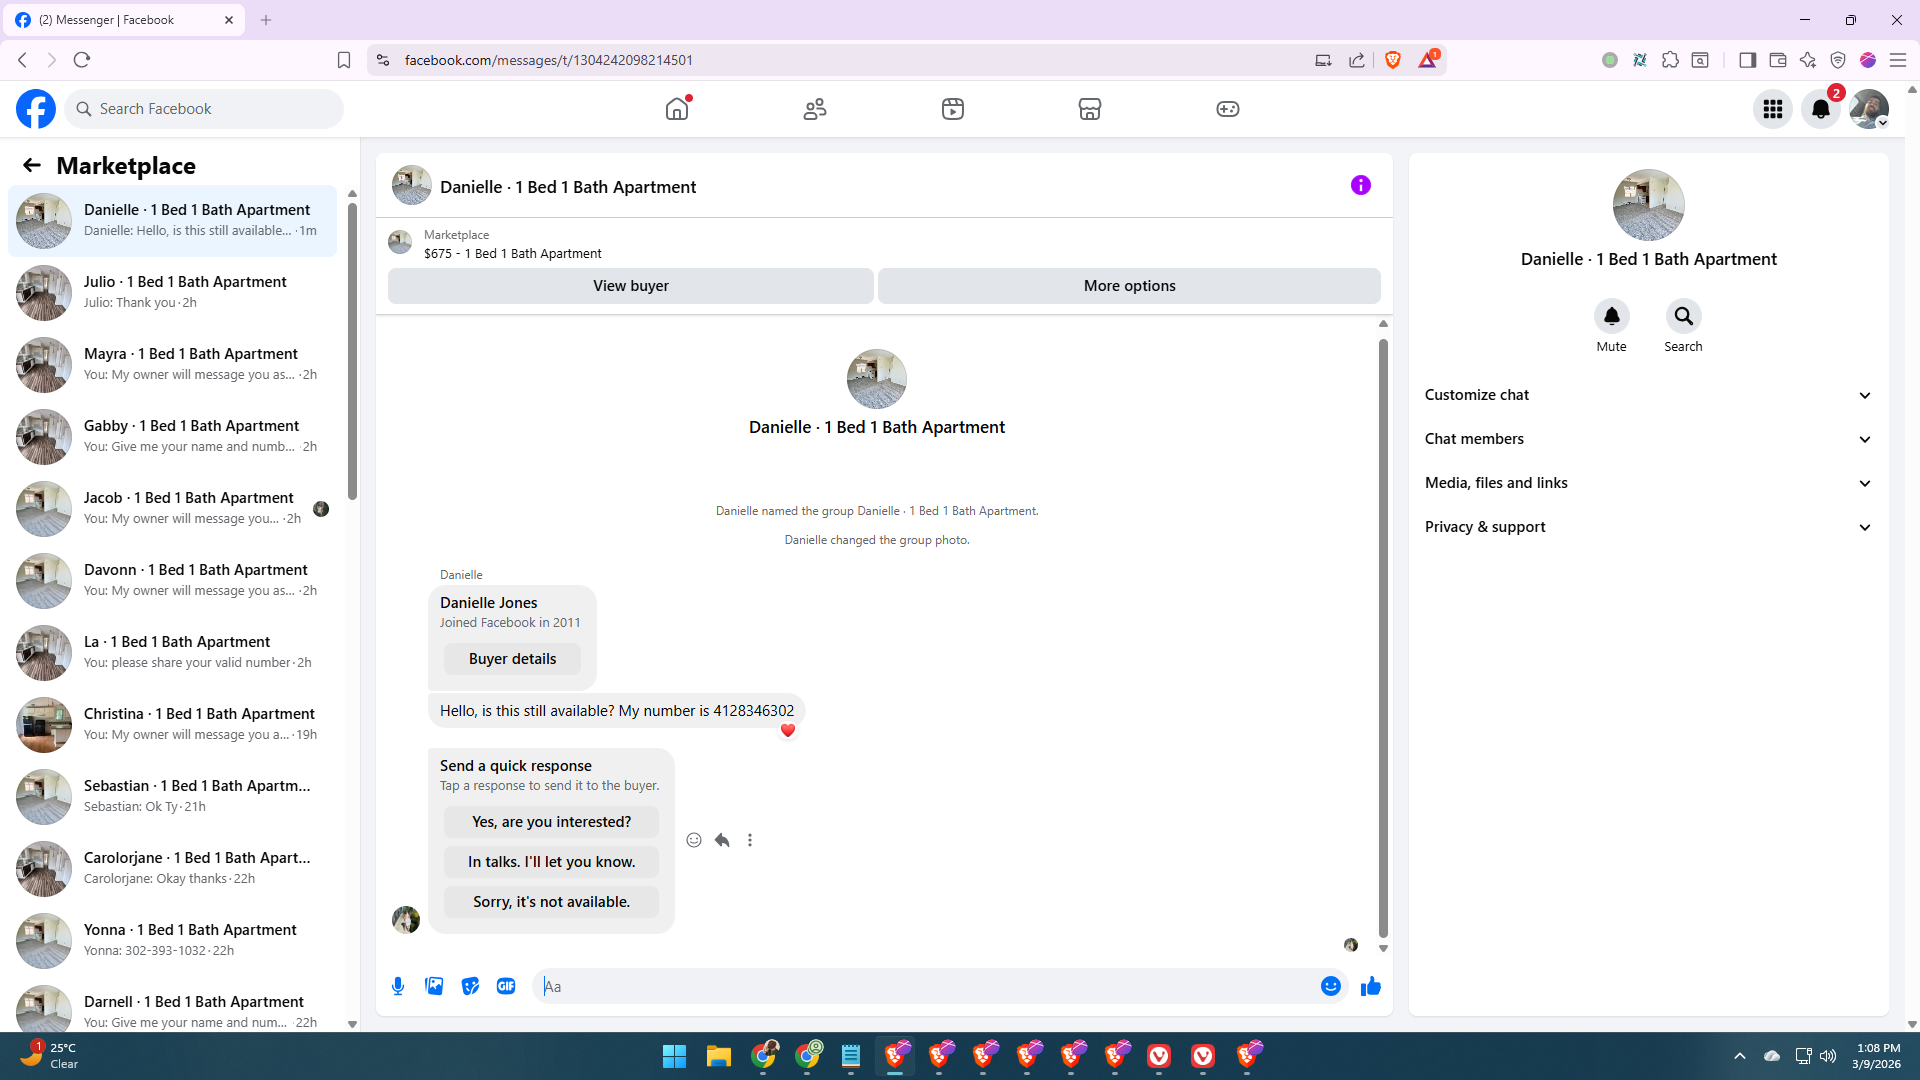Screen dimensions: 1920x1080
Task: Send a thumbs-up like
Action: [x=1370, y=986]
